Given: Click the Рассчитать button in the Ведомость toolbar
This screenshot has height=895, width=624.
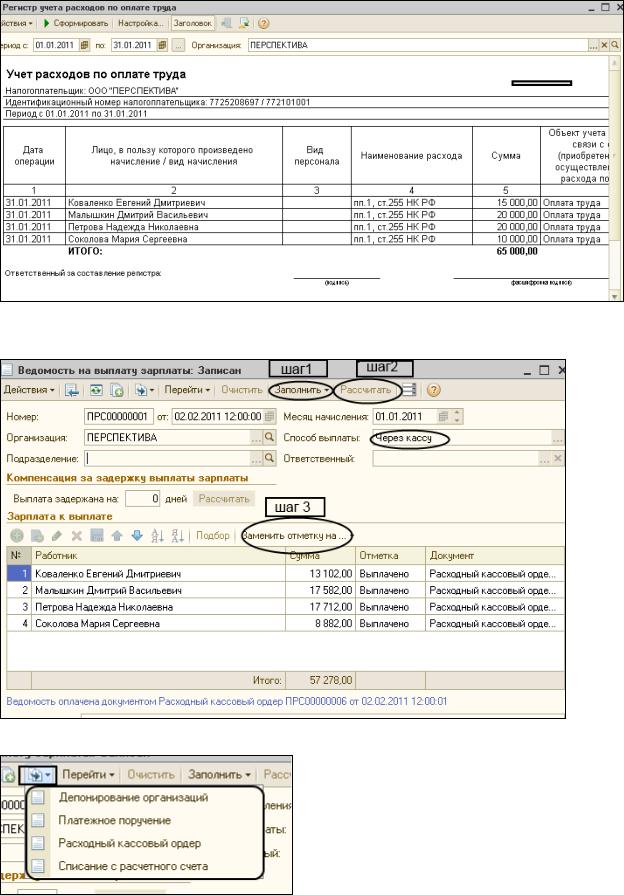Looking at the screenshot, I should (x=365, y=390).
